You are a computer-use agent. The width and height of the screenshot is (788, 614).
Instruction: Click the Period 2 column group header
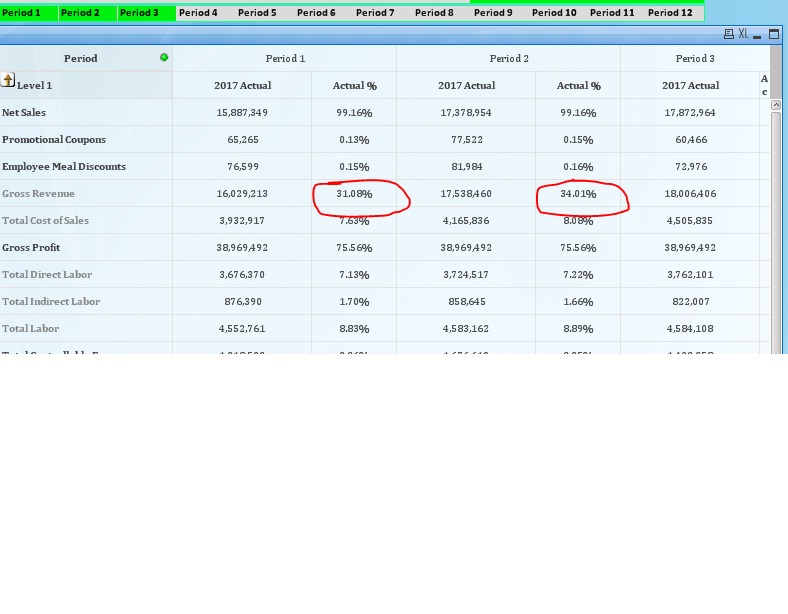pos(509,58)
